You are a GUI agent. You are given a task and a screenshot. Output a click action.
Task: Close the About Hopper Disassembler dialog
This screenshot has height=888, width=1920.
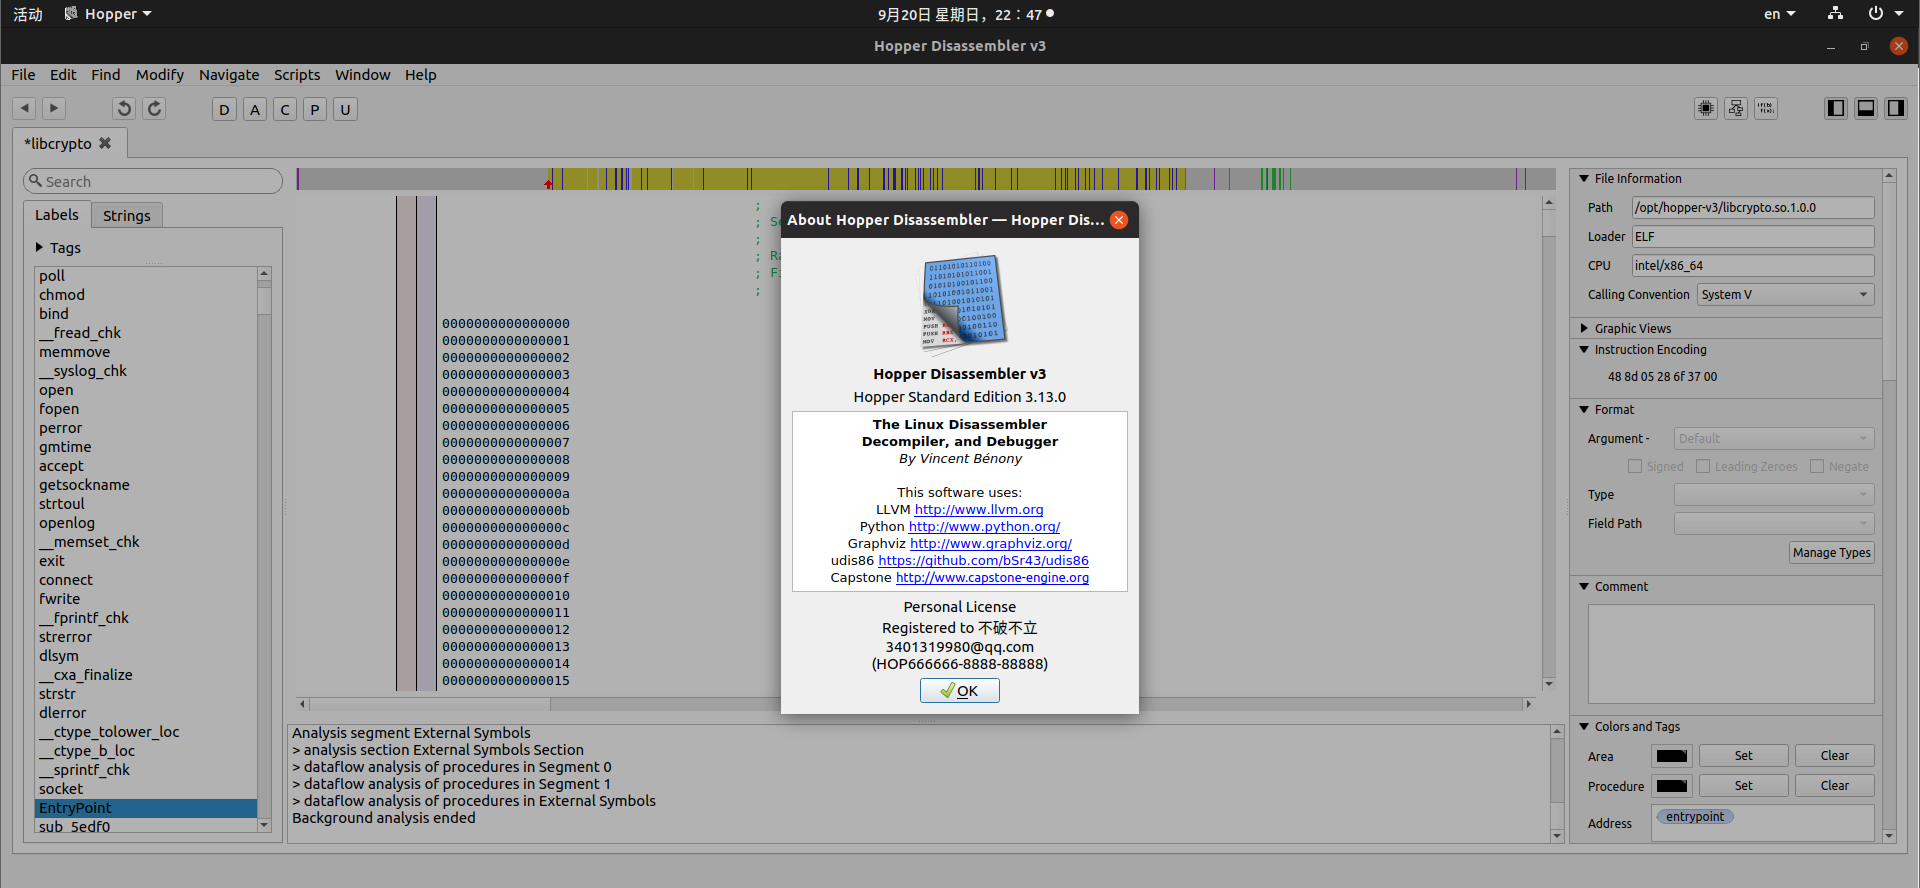coord(1119,220)
